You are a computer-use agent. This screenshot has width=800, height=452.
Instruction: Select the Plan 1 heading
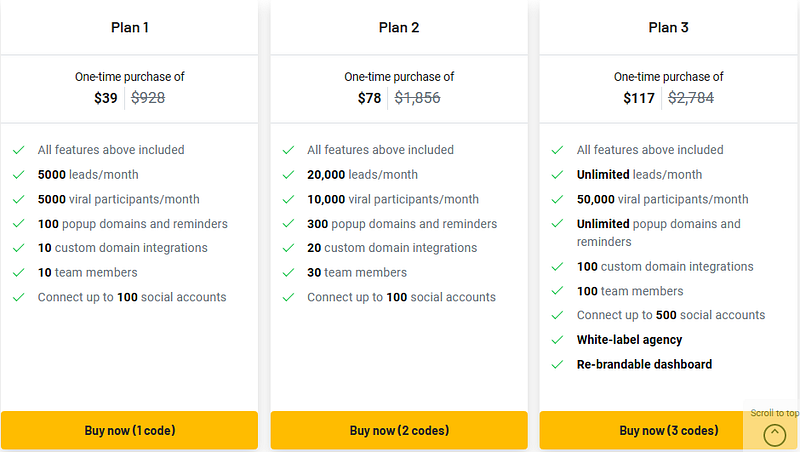pyautogui.click(x=130, y=28)
